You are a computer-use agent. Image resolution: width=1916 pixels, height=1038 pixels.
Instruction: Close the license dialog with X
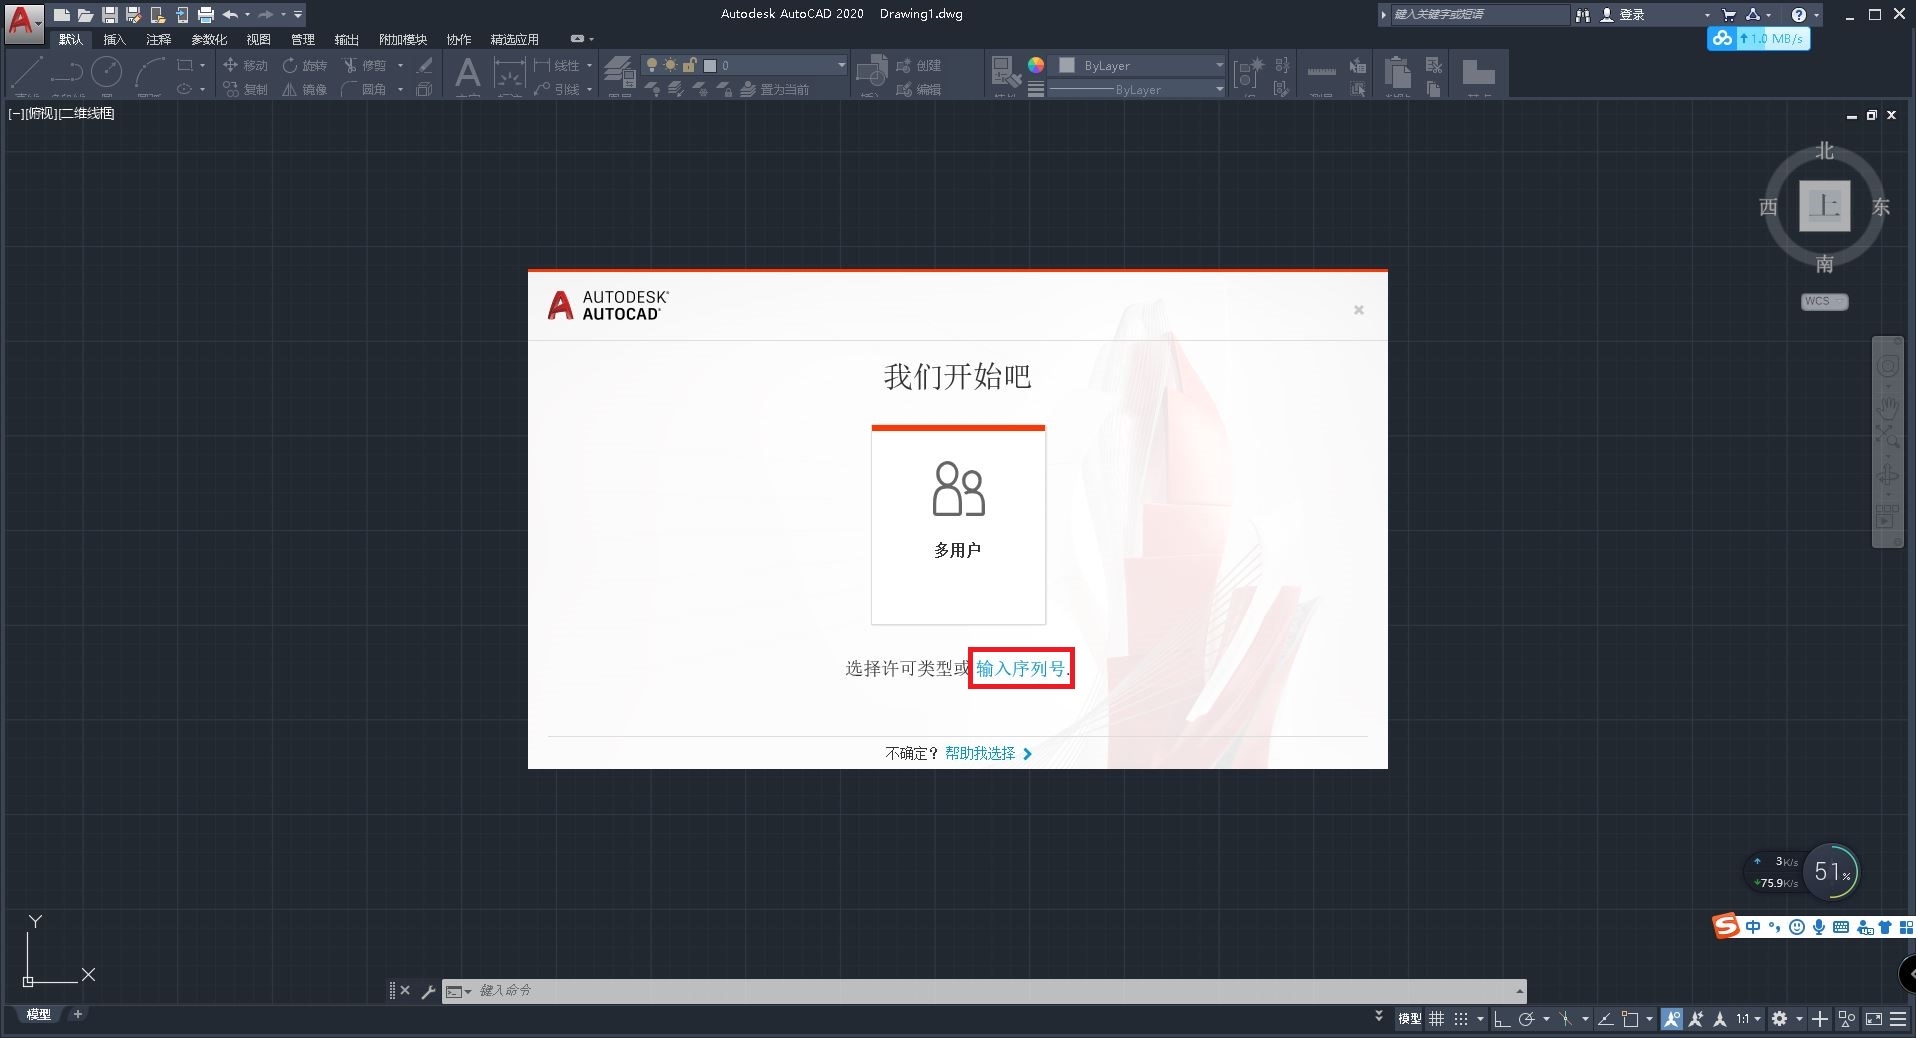tap(1359, 310)
